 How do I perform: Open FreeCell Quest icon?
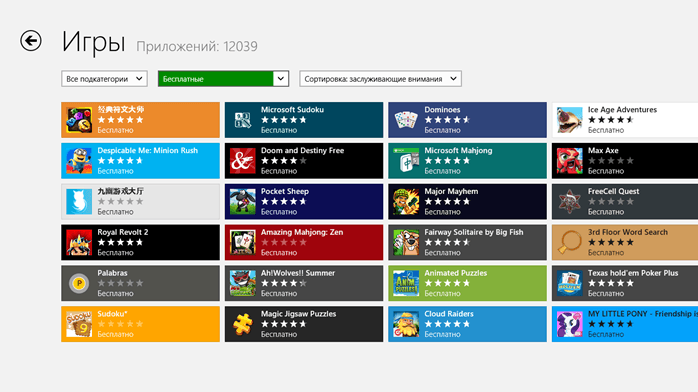point(569,202)
